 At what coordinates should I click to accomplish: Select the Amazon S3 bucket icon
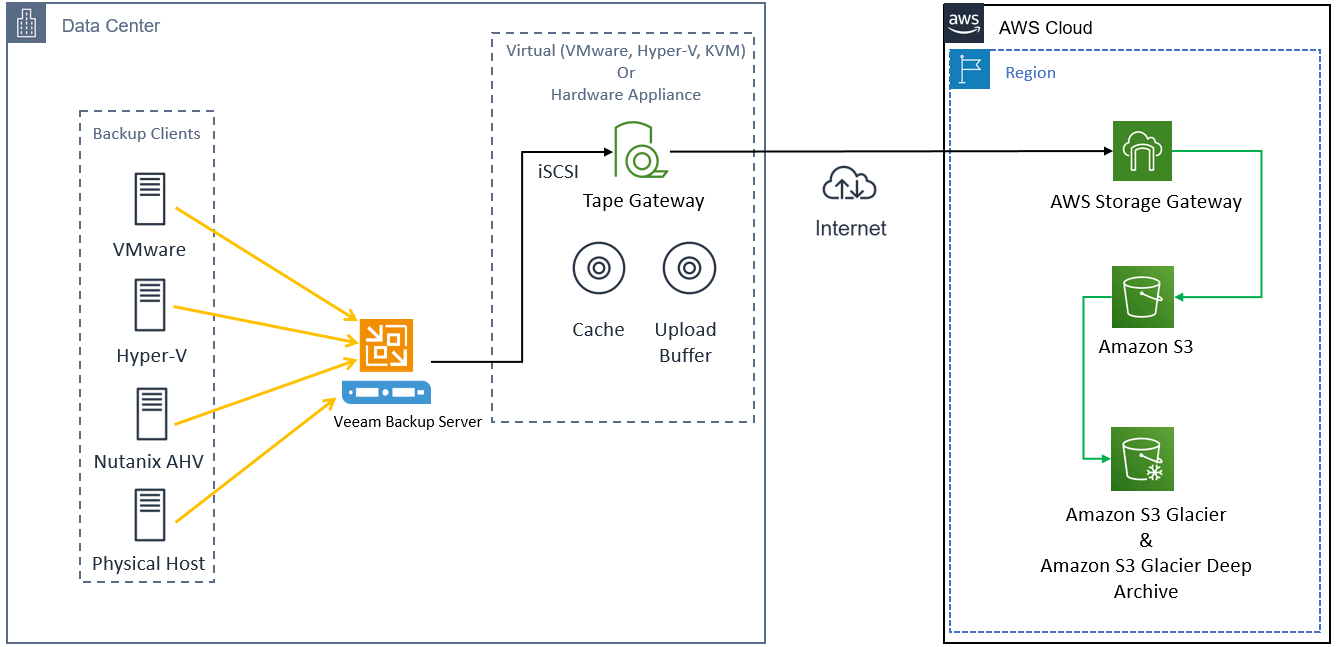click(x=1143, y=297)
